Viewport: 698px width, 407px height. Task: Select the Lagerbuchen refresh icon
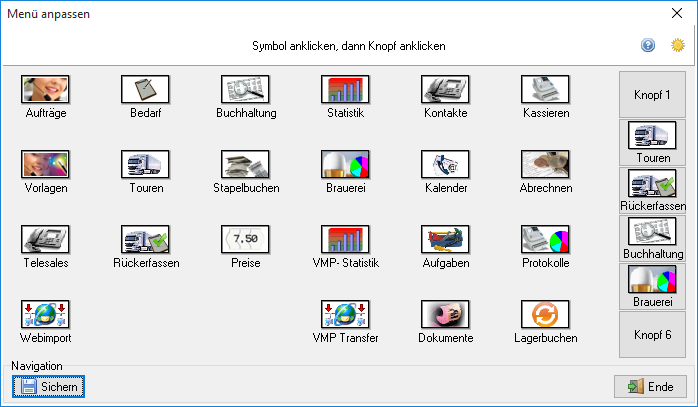545,314
